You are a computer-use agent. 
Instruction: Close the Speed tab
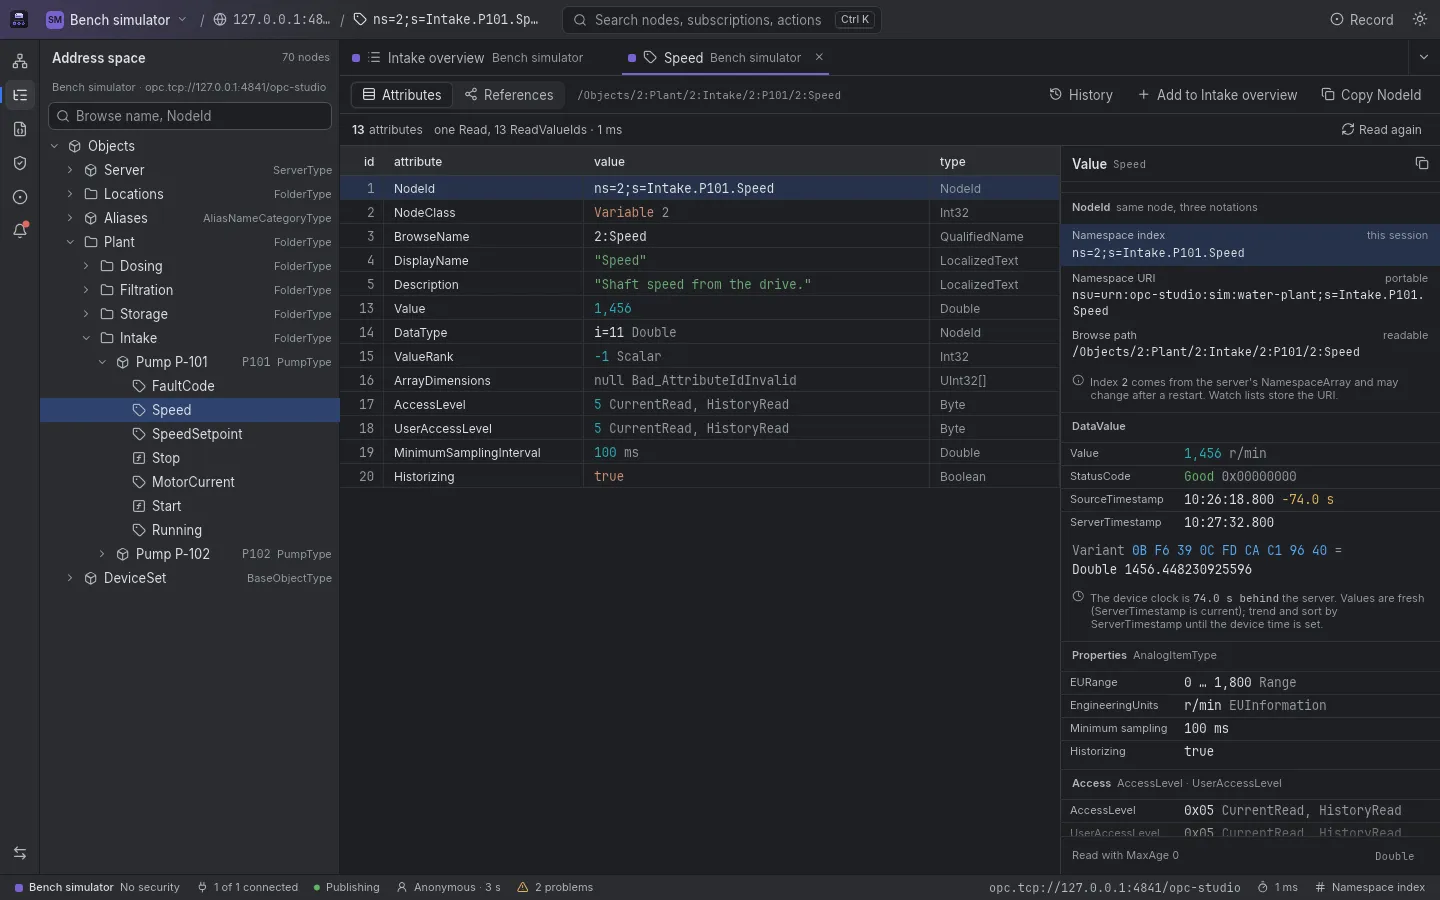[819, 57]
